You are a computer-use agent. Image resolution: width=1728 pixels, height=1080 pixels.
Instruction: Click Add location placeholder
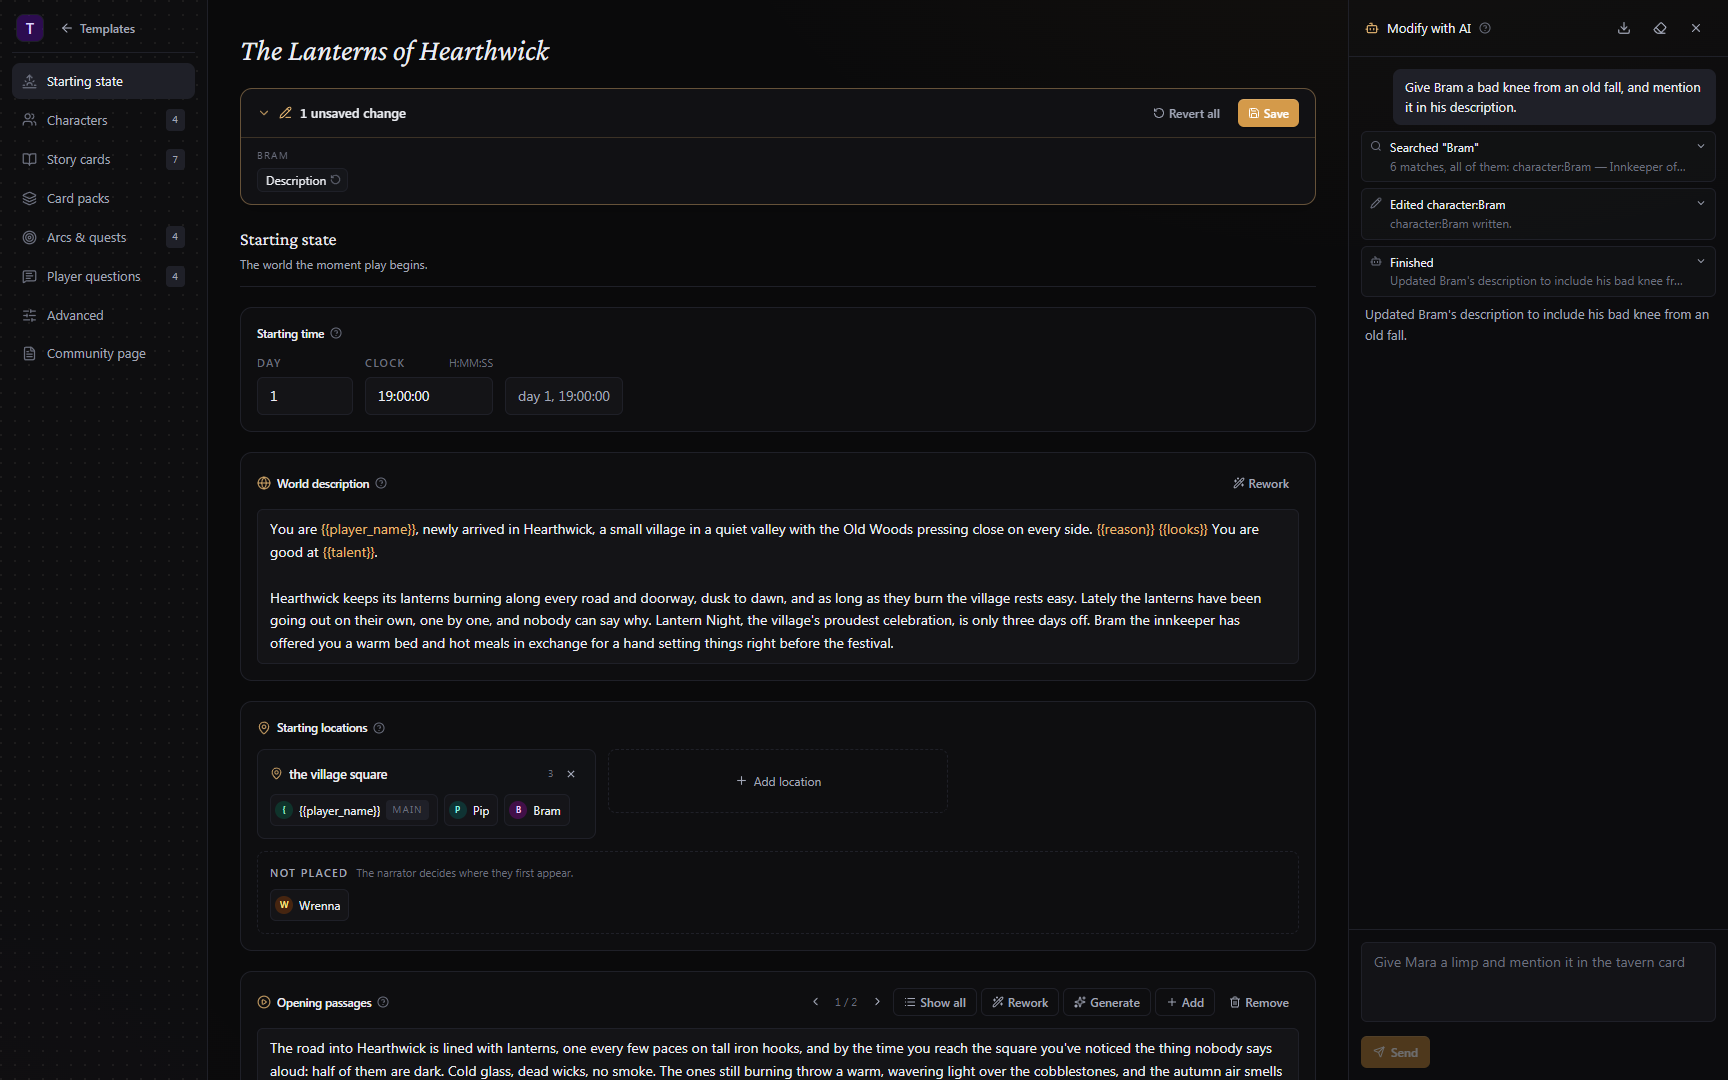click(778, 781)
